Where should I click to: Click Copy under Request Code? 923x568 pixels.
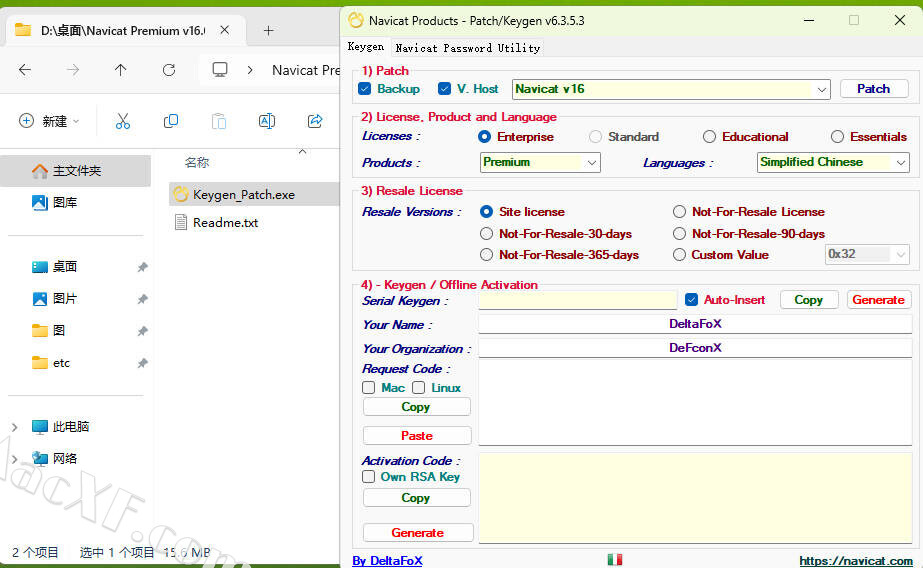(x=416, y=407)
